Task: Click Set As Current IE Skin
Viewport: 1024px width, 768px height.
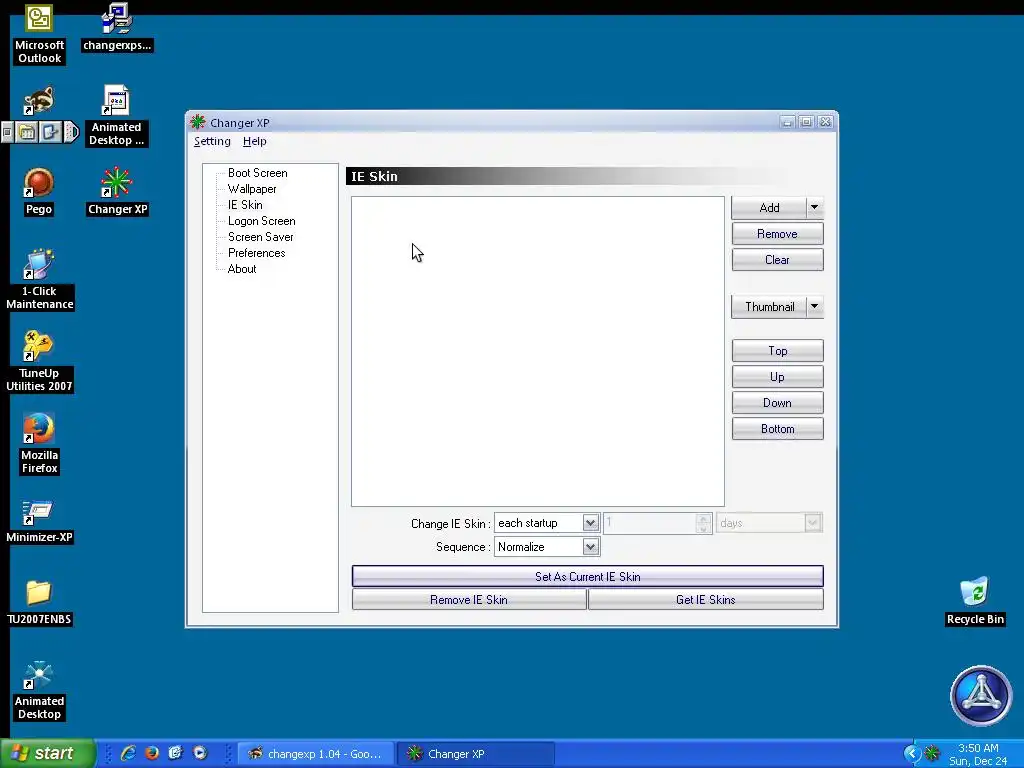Action: click(587, 577)
